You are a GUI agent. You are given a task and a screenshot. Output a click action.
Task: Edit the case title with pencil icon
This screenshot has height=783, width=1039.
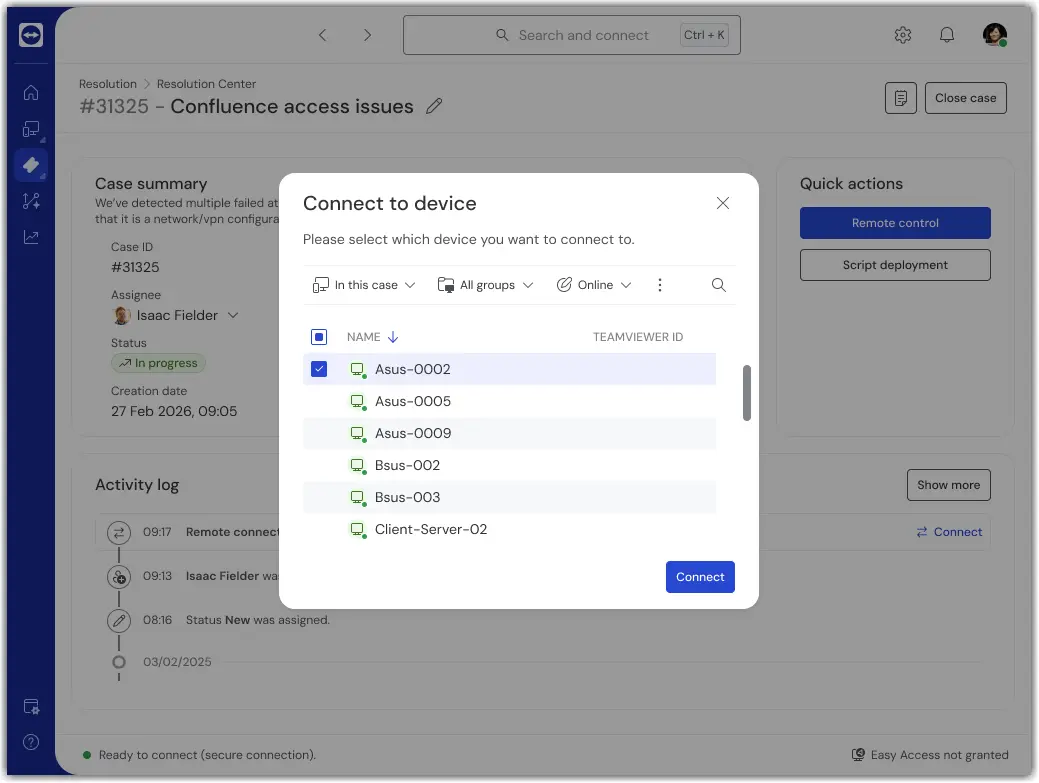tap(434, 106)
